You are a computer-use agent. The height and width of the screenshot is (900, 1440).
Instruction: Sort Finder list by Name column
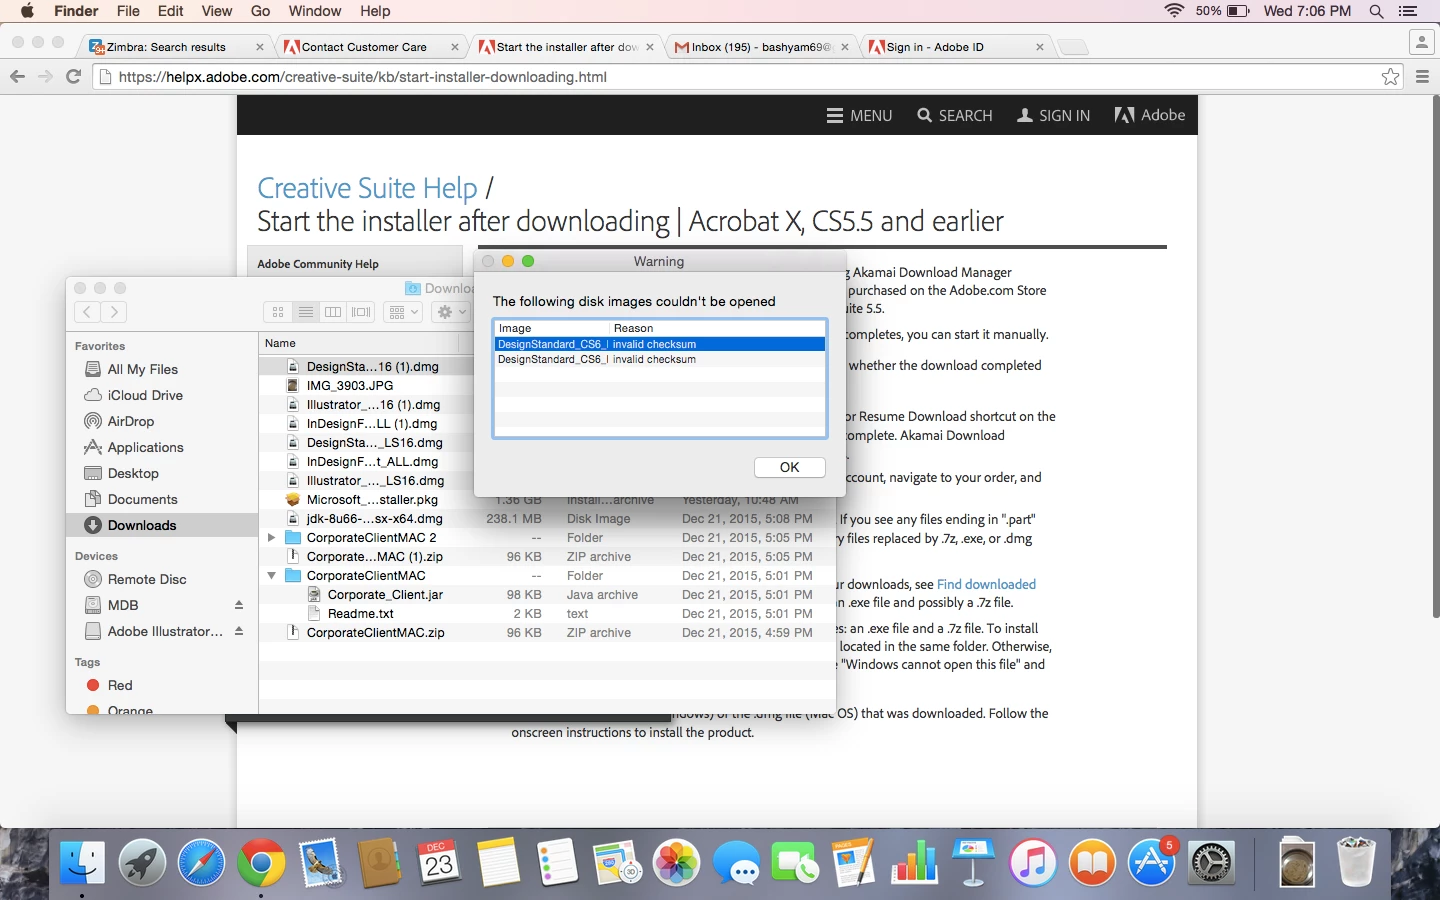point(360,343)
